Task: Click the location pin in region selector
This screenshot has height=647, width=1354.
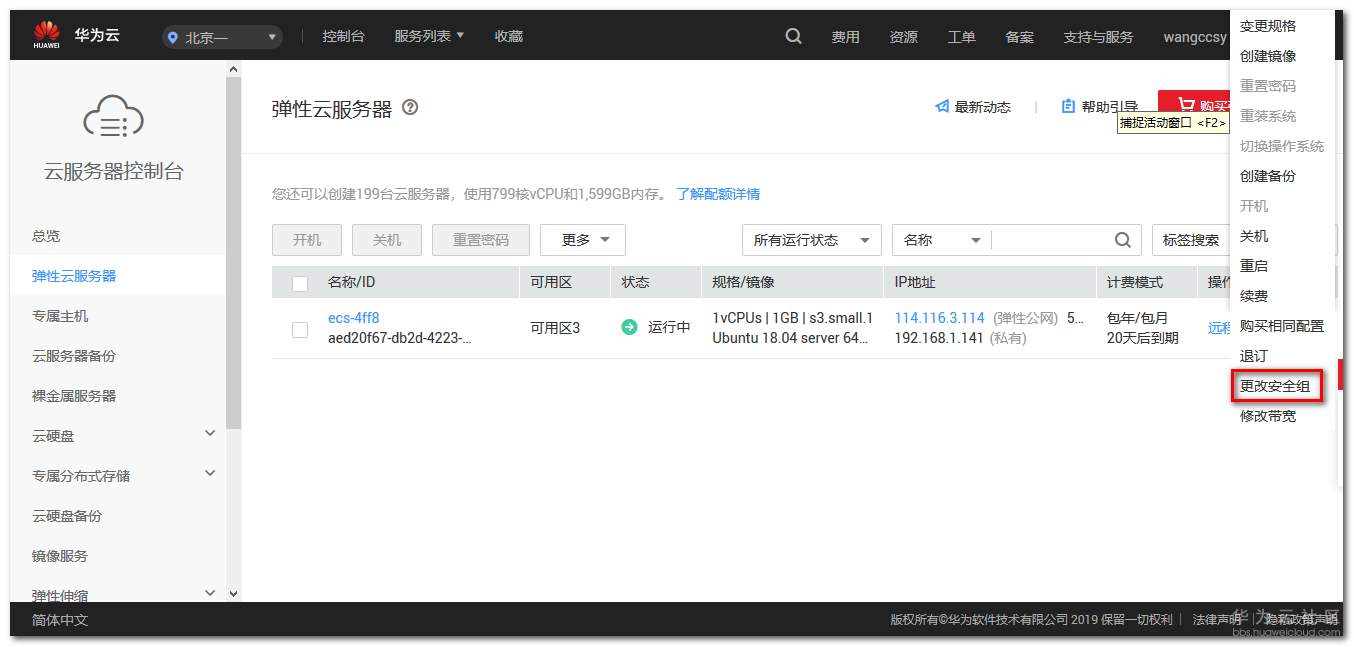Action: (173, 37)
